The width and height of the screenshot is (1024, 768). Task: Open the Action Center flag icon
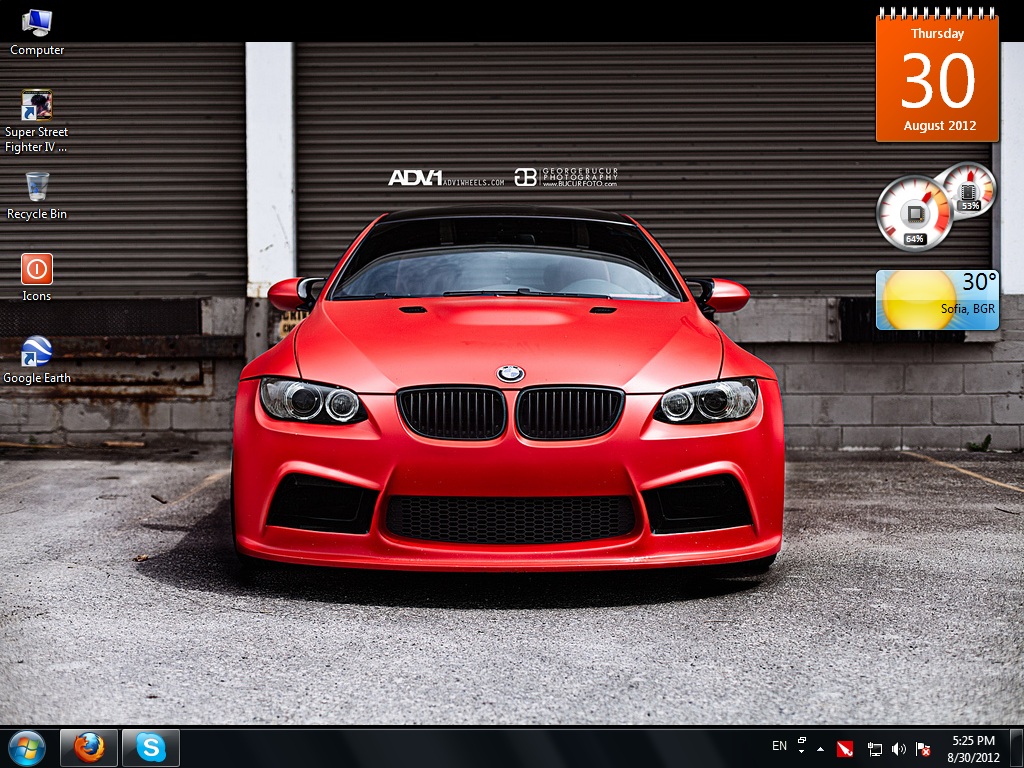923,749
